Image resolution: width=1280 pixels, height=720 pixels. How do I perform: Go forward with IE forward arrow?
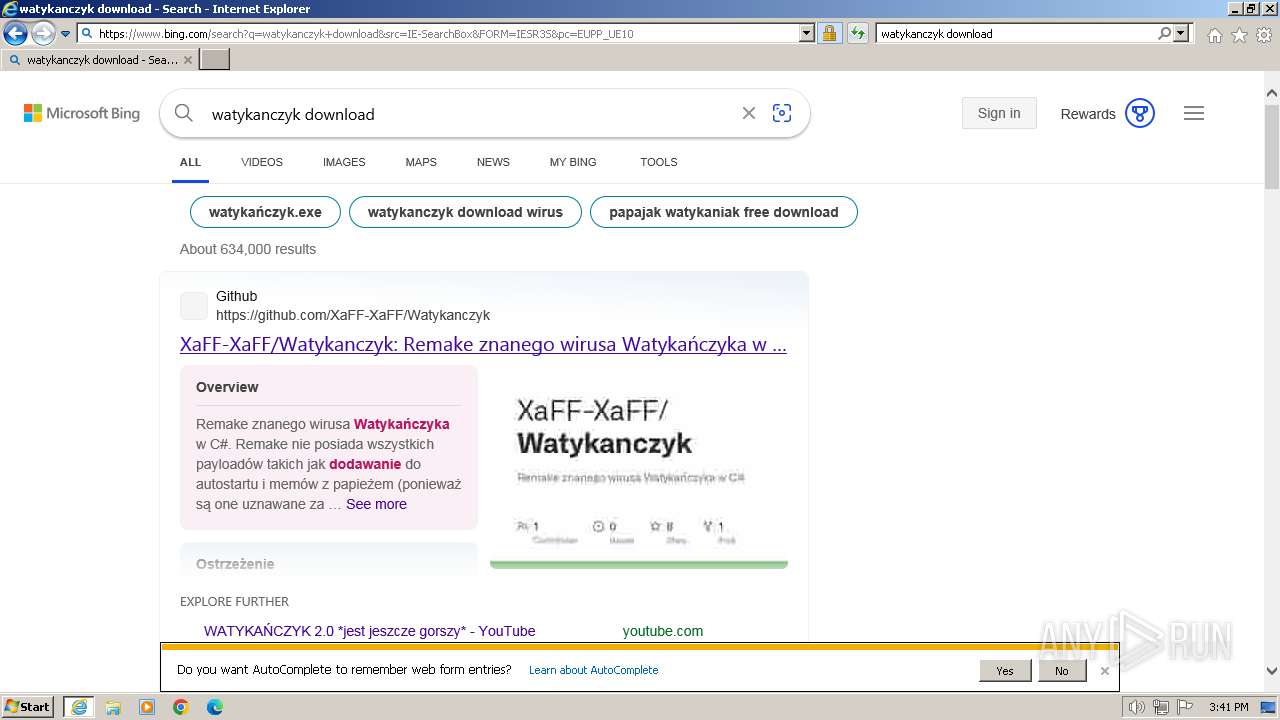pyautogui.click(x=42, y=33)
